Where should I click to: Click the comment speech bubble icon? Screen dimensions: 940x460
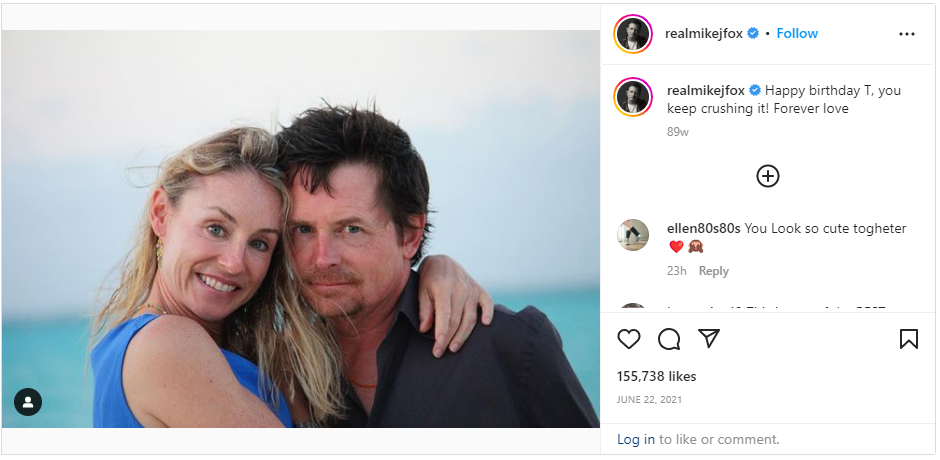pyautogui.click(x=669, y=339)
